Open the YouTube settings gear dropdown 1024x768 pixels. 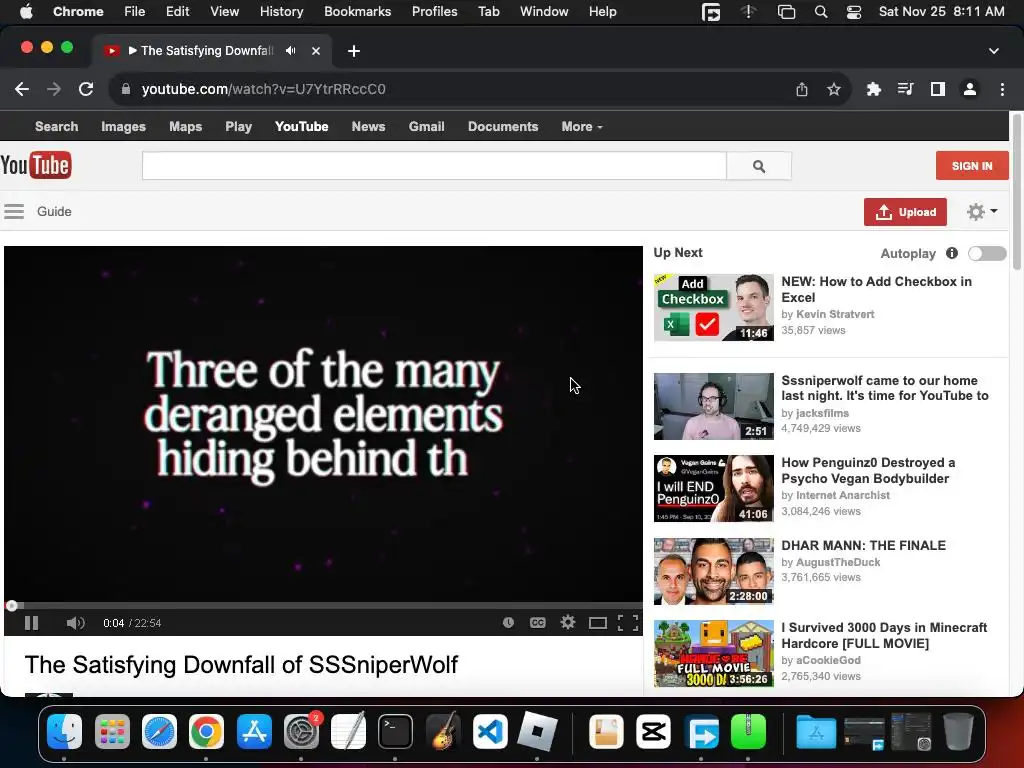pos(982,212)
